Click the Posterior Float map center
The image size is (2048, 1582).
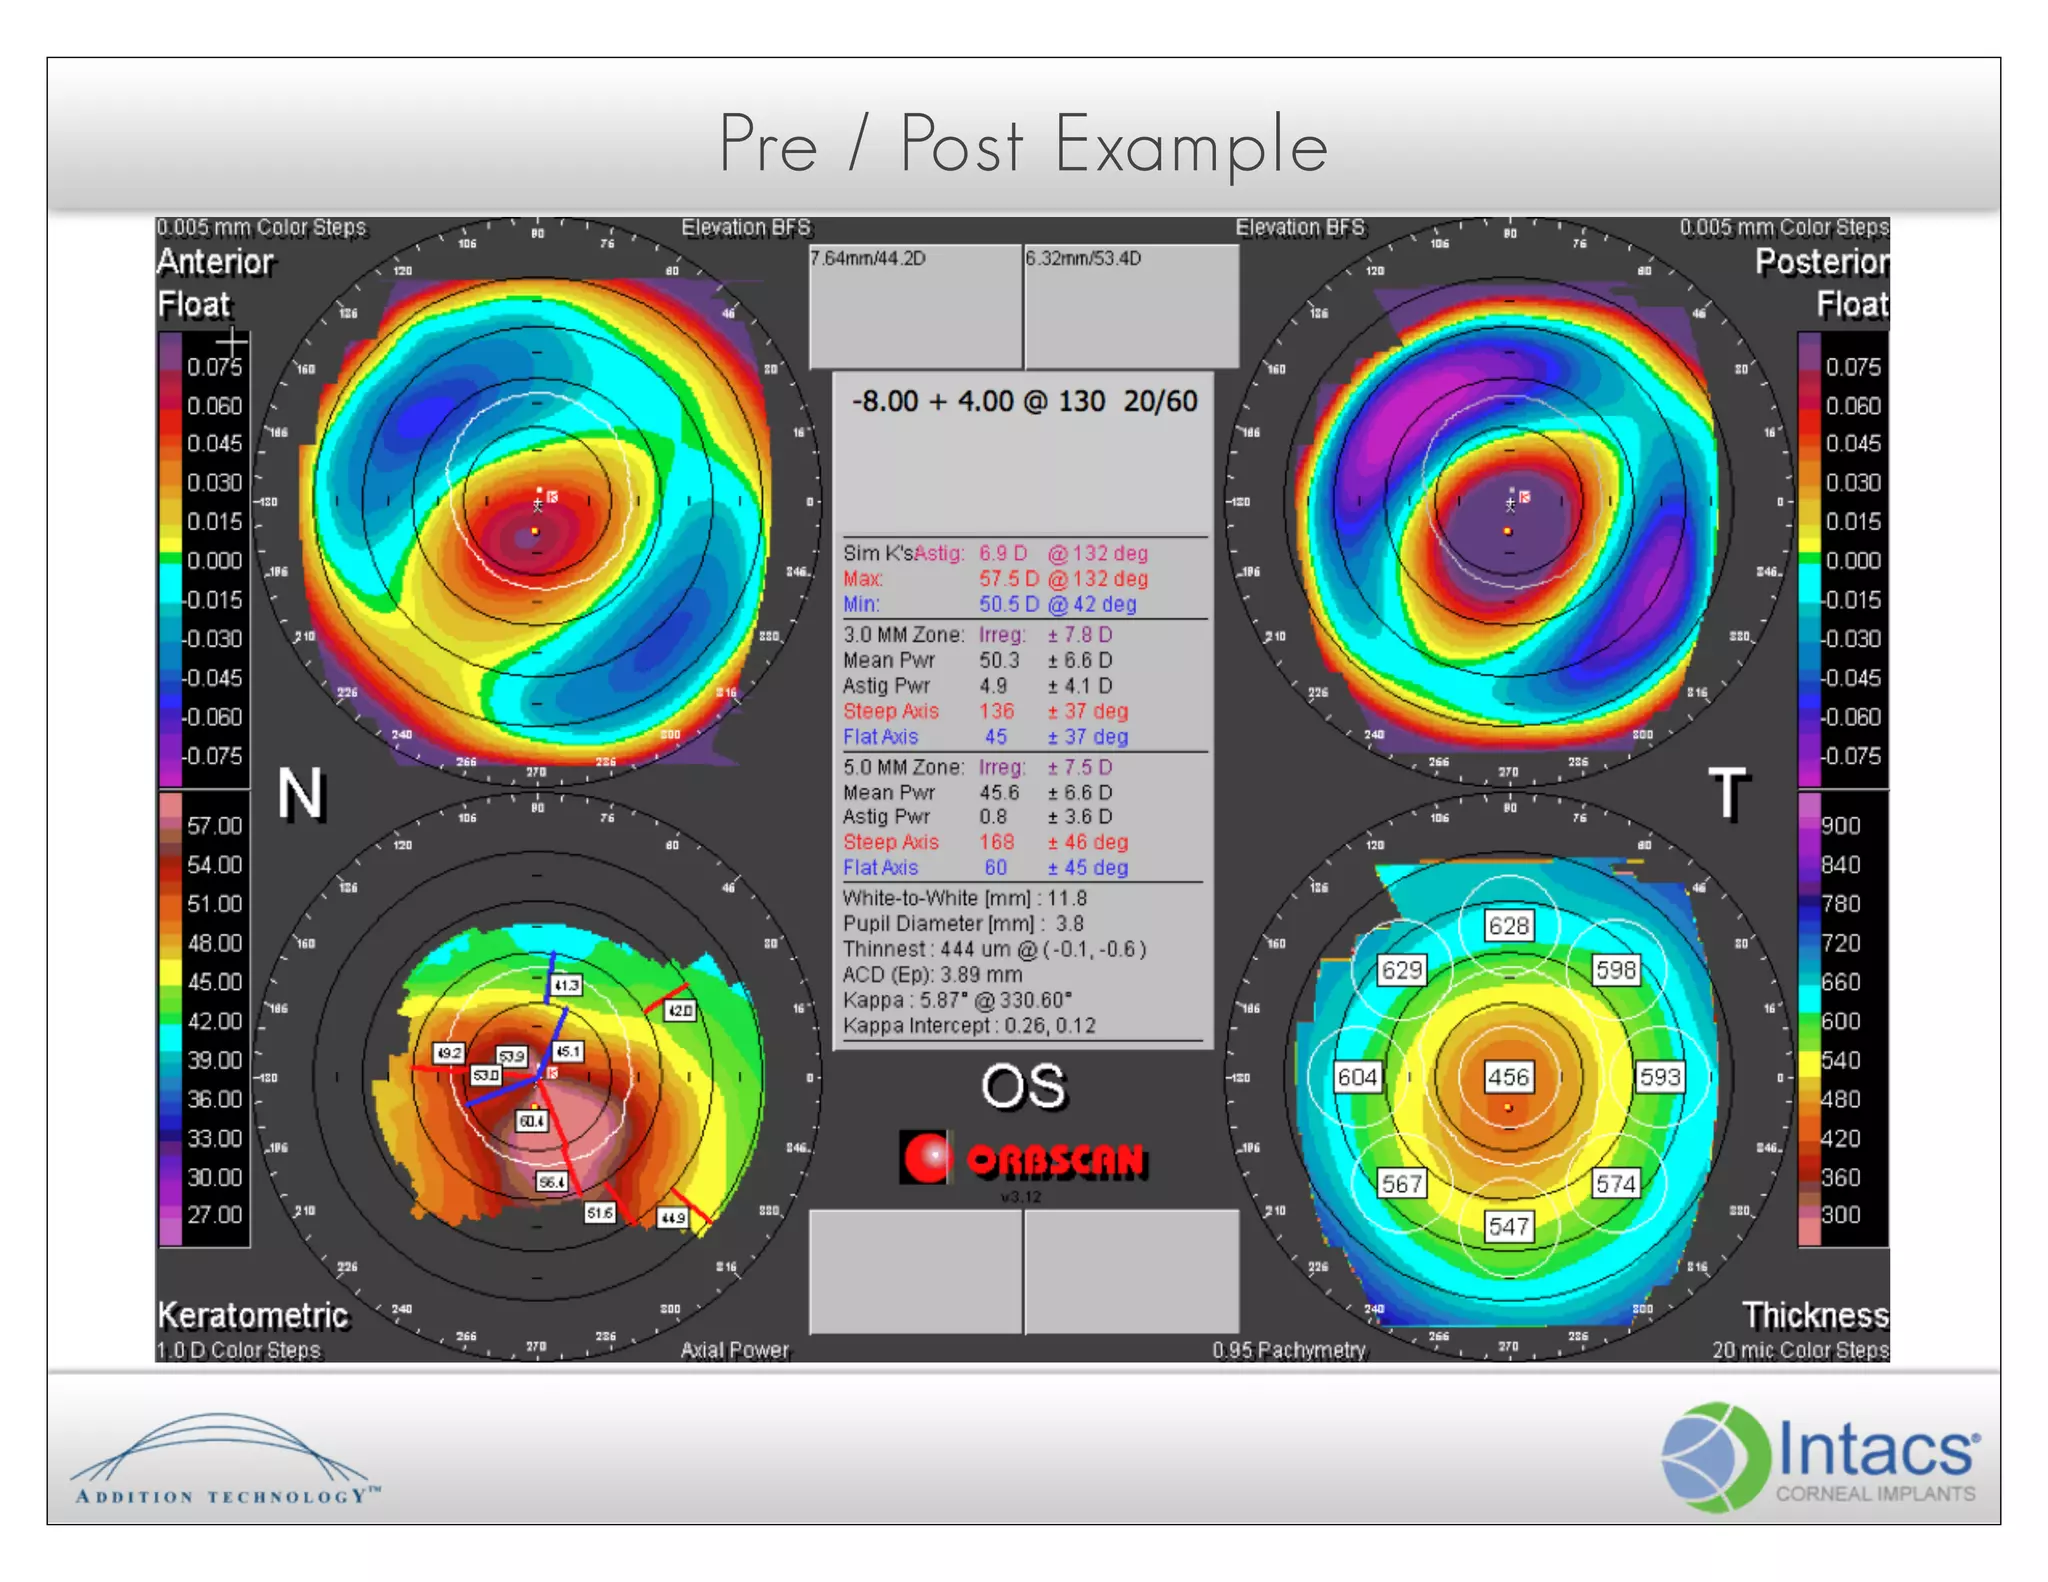tap(1508, 501)
